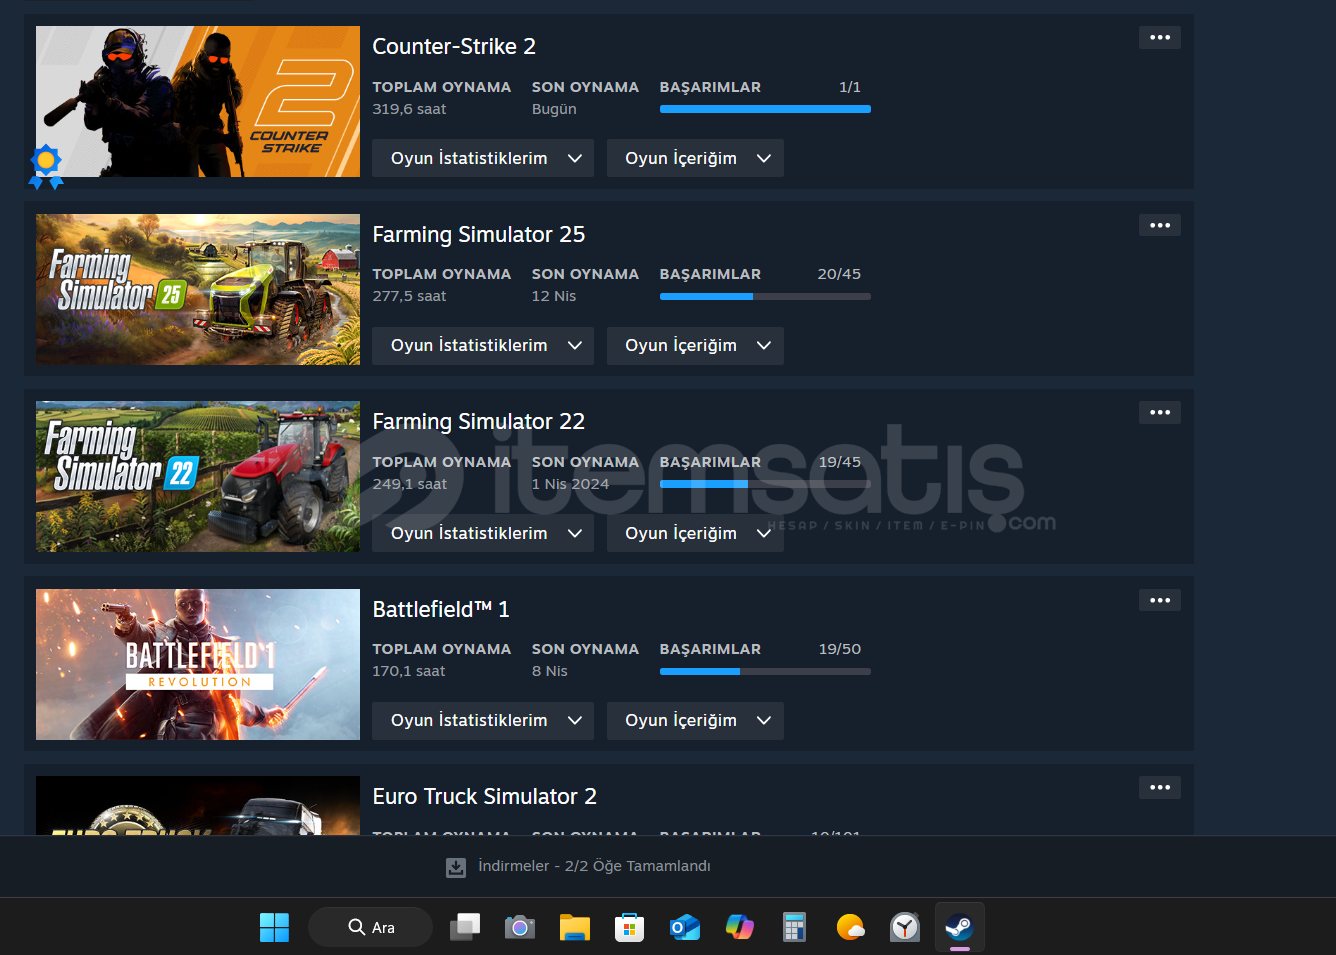Expand Oyun İçeriğim for Farming Simulator 22
1336x955 pixels.
tap(695, 533)
